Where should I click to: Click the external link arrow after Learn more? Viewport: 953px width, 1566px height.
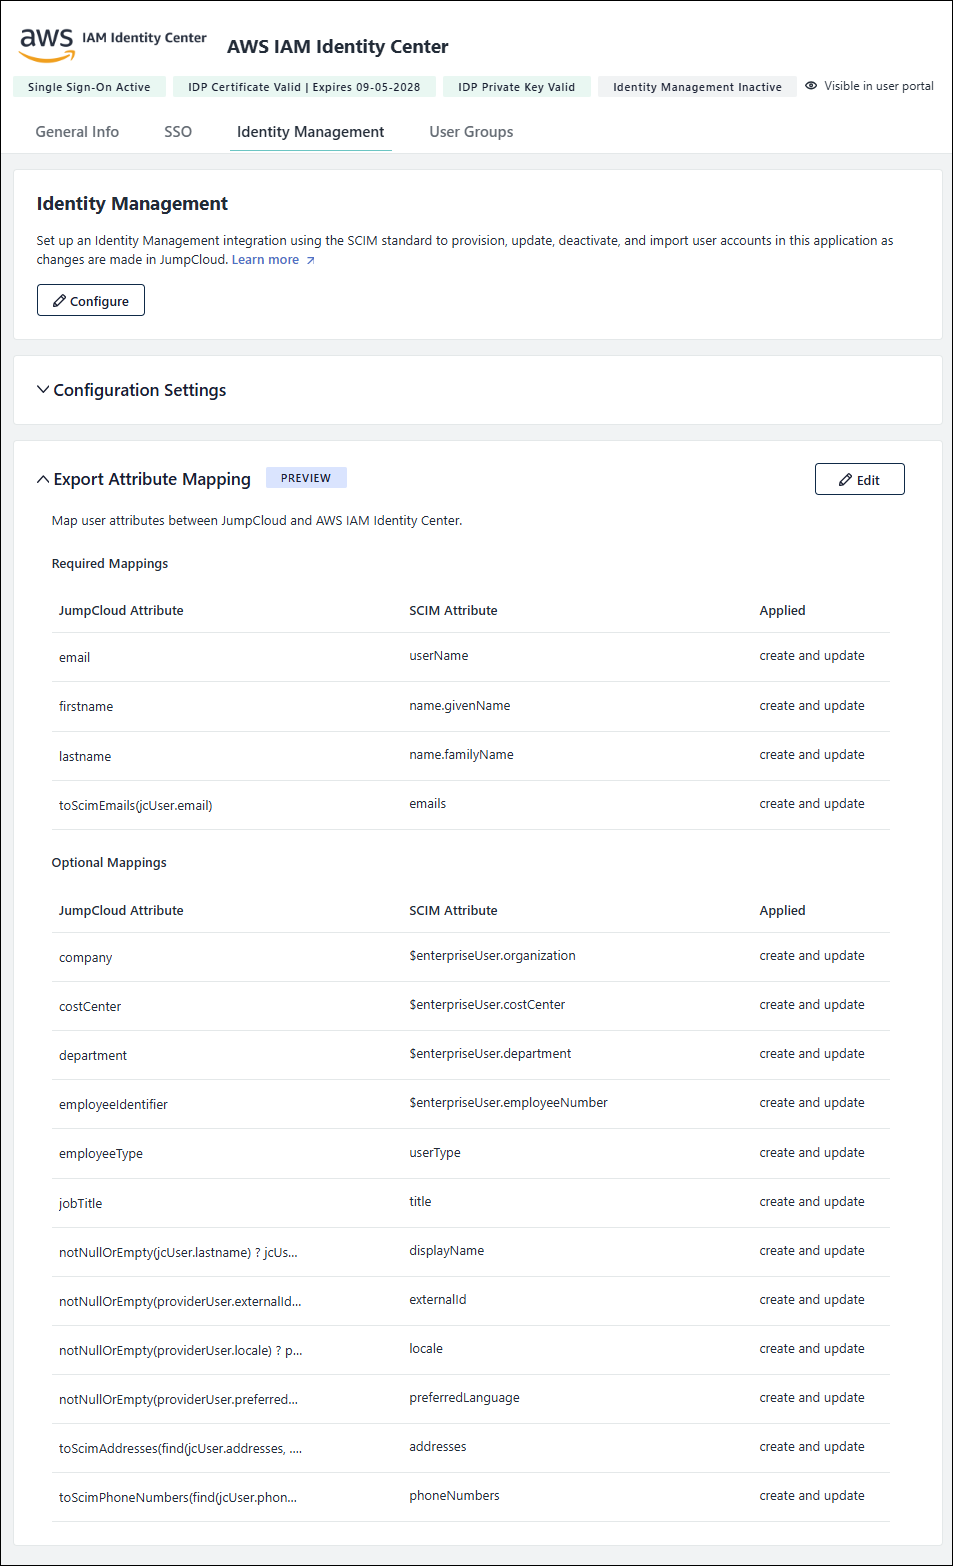[x=311, y=261]
